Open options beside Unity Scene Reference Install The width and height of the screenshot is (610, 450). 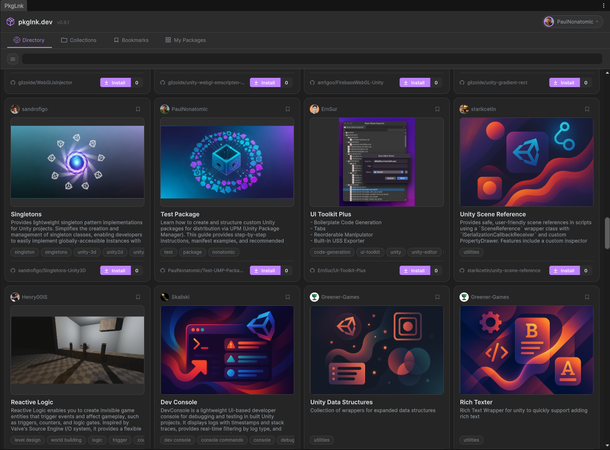coord(586,270)
